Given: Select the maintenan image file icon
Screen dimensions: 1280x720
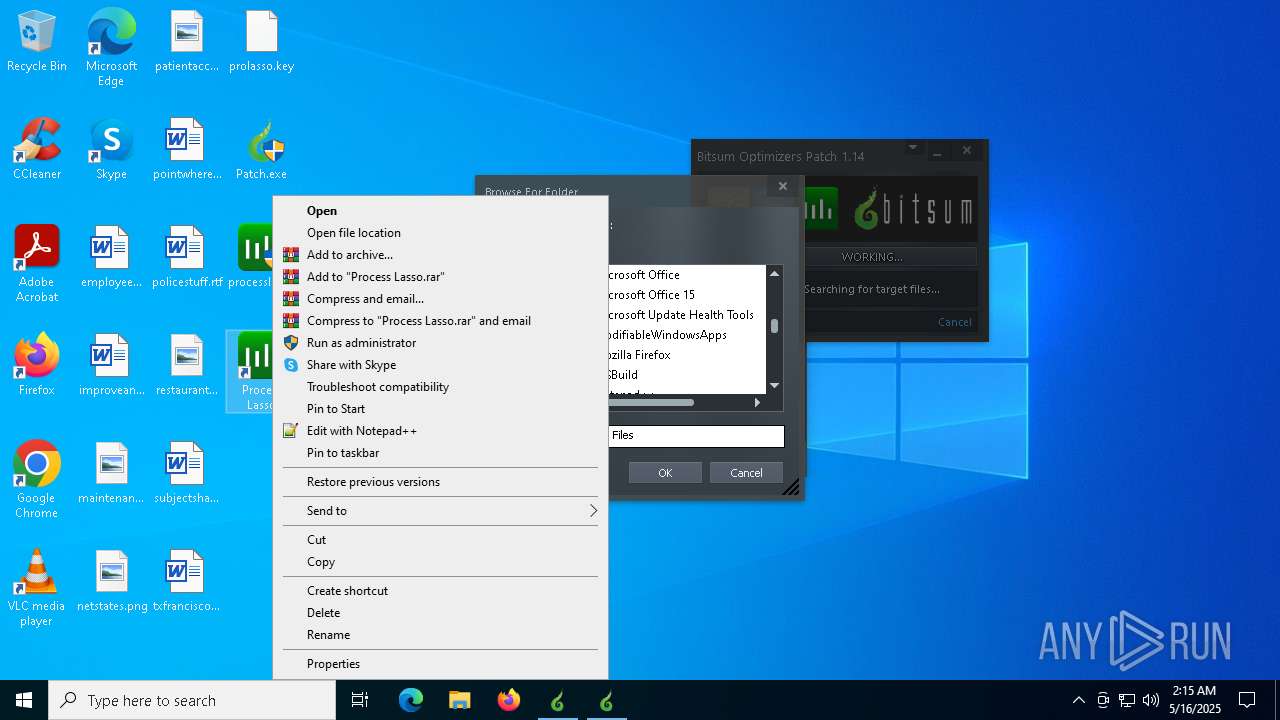Looking at the screenshot, I should (x=111, y=473).
